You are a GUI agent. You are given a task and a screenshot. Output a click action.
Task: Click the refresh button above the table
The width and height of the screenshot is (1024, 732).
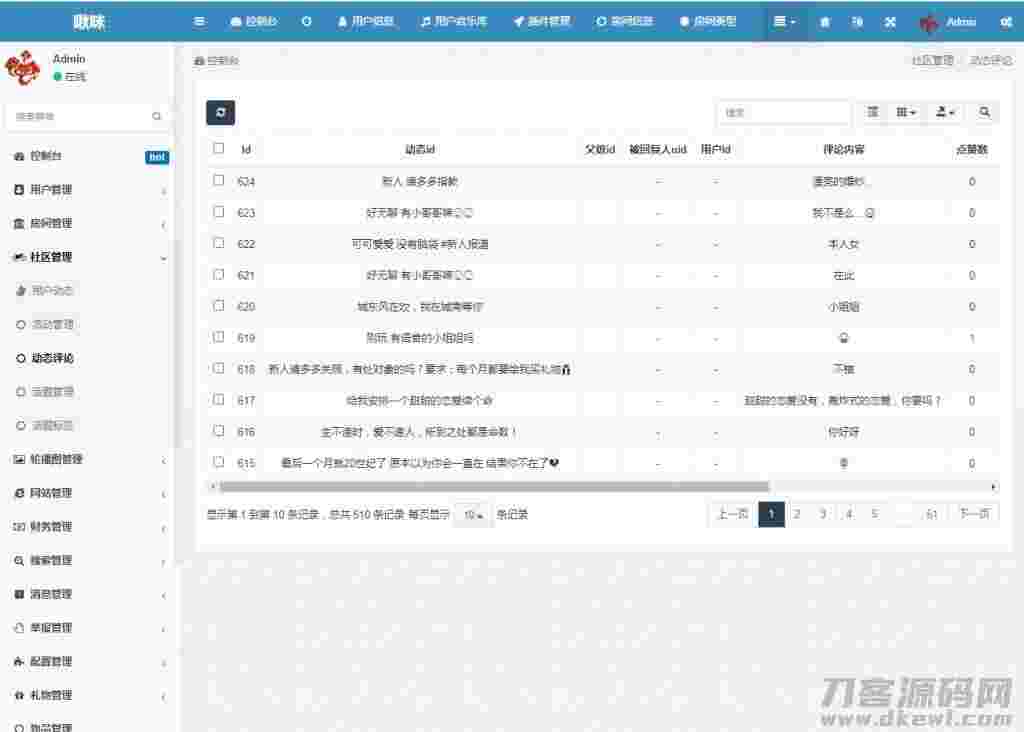pos(221,112)
